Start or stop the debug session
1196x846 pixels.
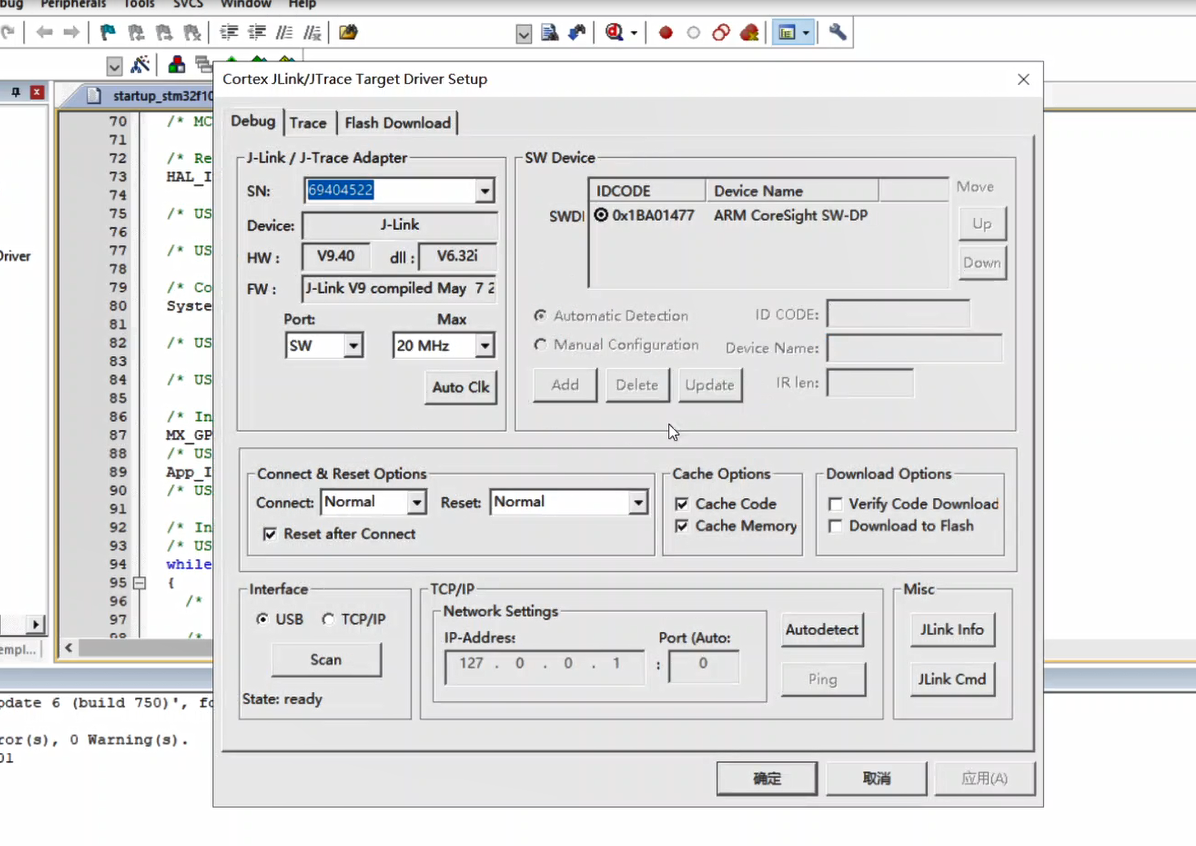coord(614,32)
